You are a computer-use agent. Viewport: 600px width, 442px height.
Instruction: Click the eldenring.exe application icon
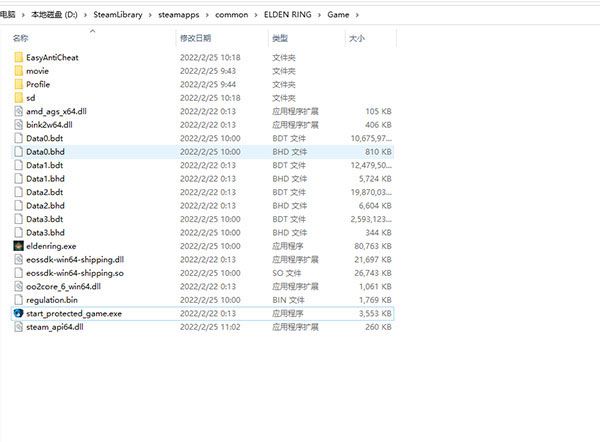click(x=19, y=246)
